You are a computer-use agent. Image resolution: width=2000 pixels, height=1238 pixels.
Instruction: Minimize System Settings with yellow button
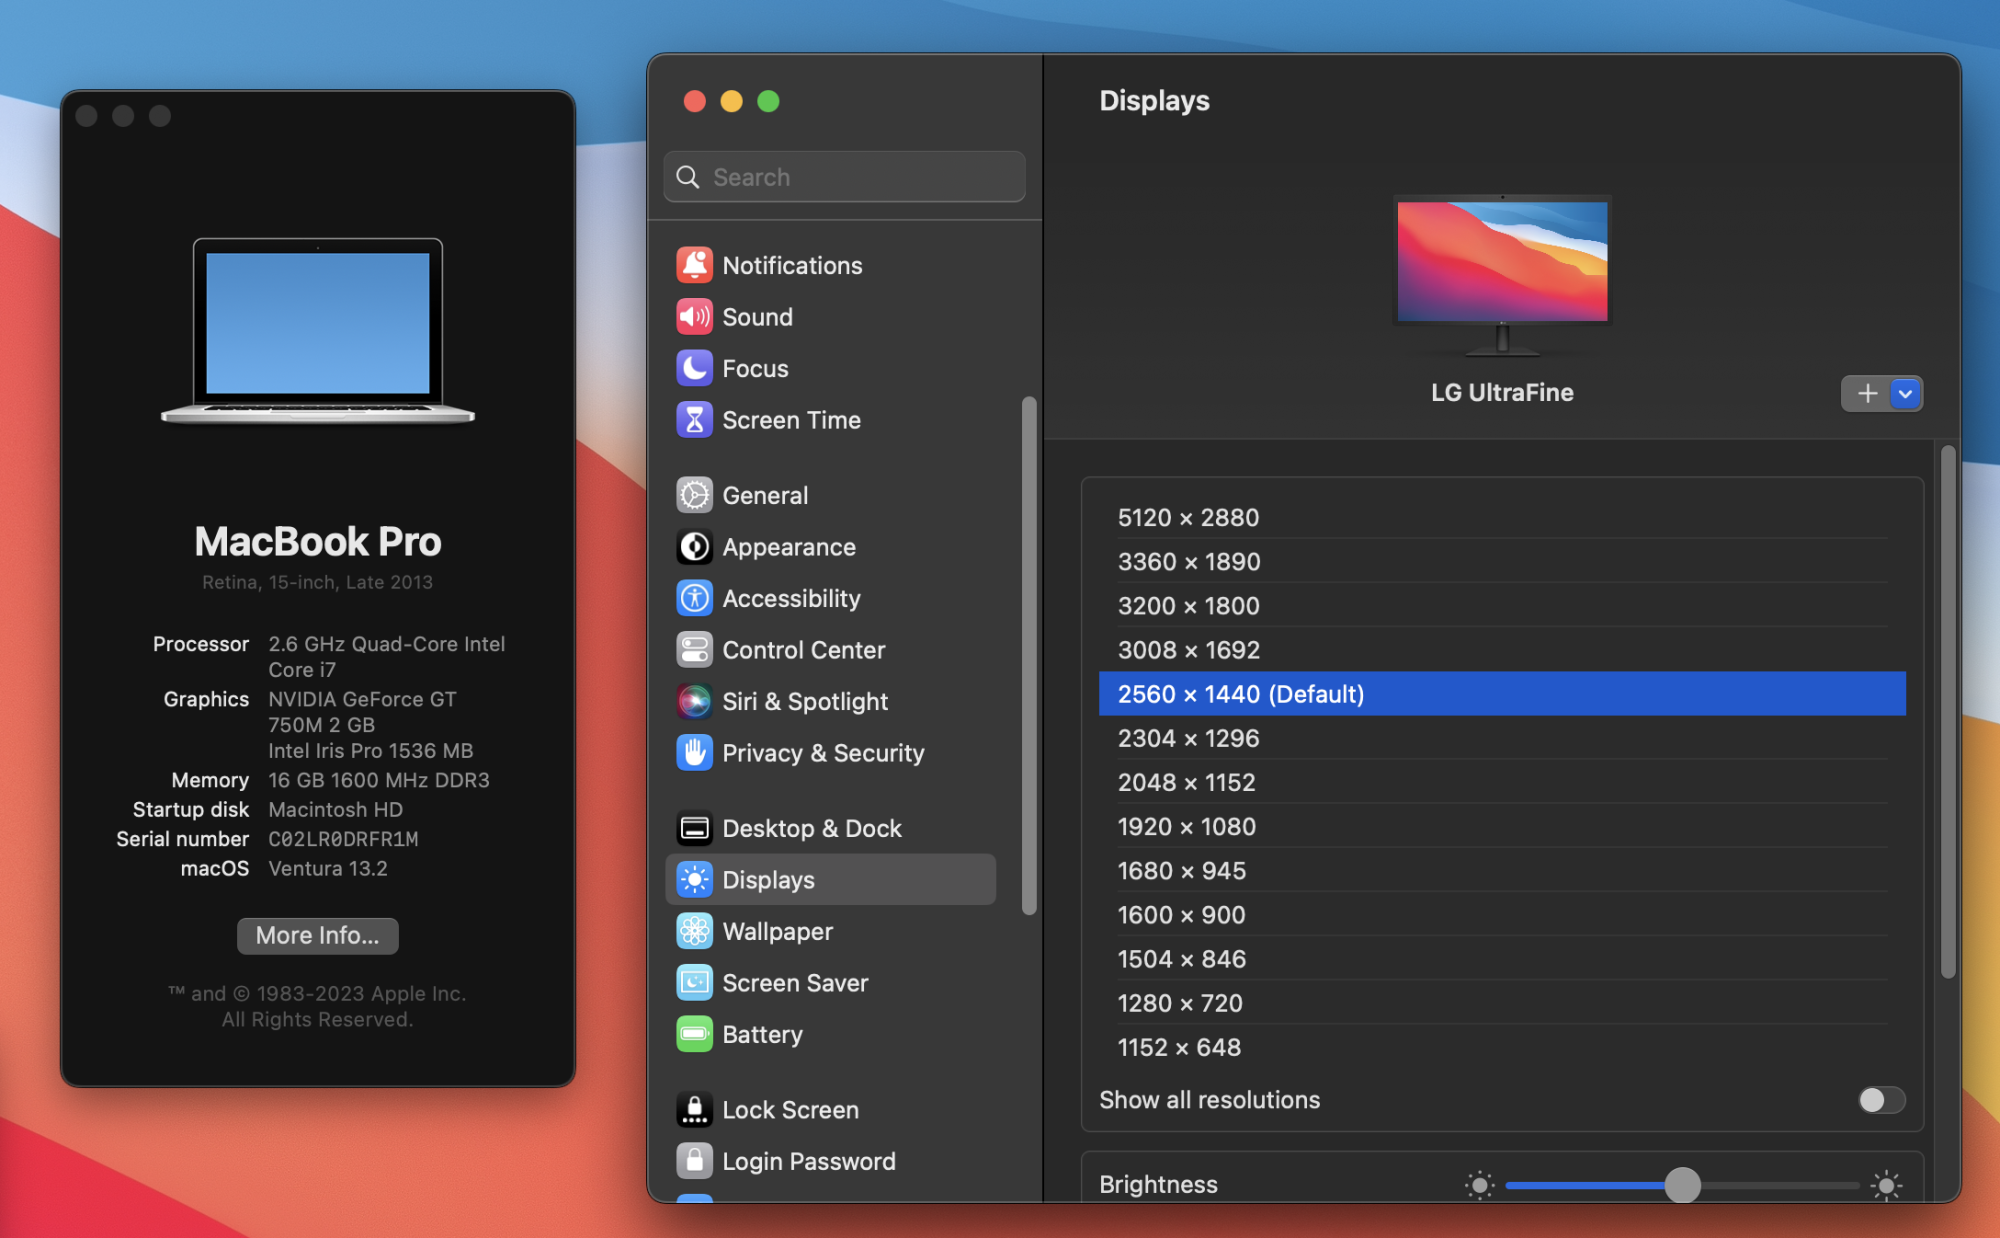click(731, 101)
